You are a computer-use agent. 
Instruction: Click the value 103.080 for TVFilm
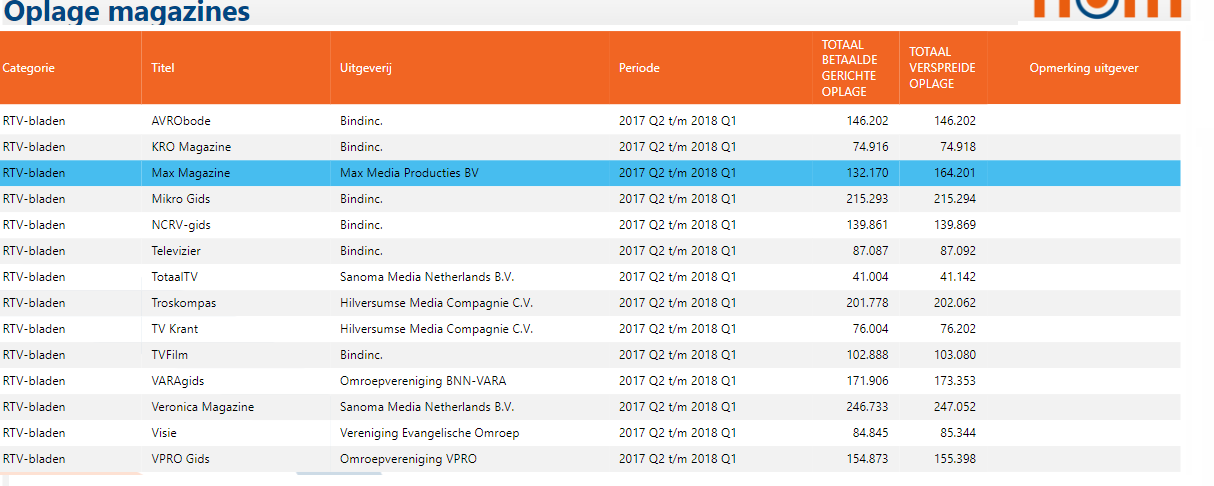pos(954,355)
